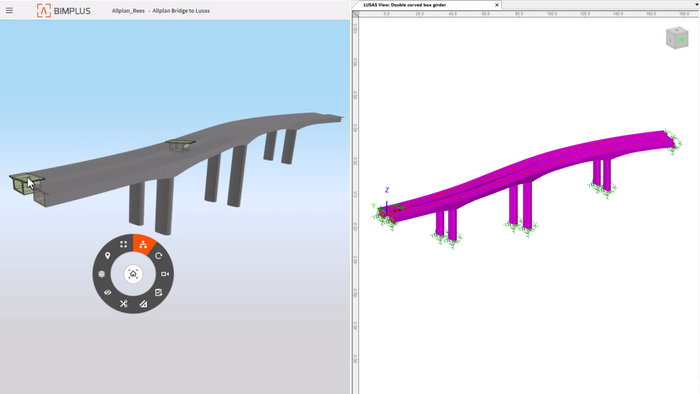Open the hamburger menu in Bimplus
Image resolution: width=700 pixels, height=394 pixels.
(x=9, y=10)
